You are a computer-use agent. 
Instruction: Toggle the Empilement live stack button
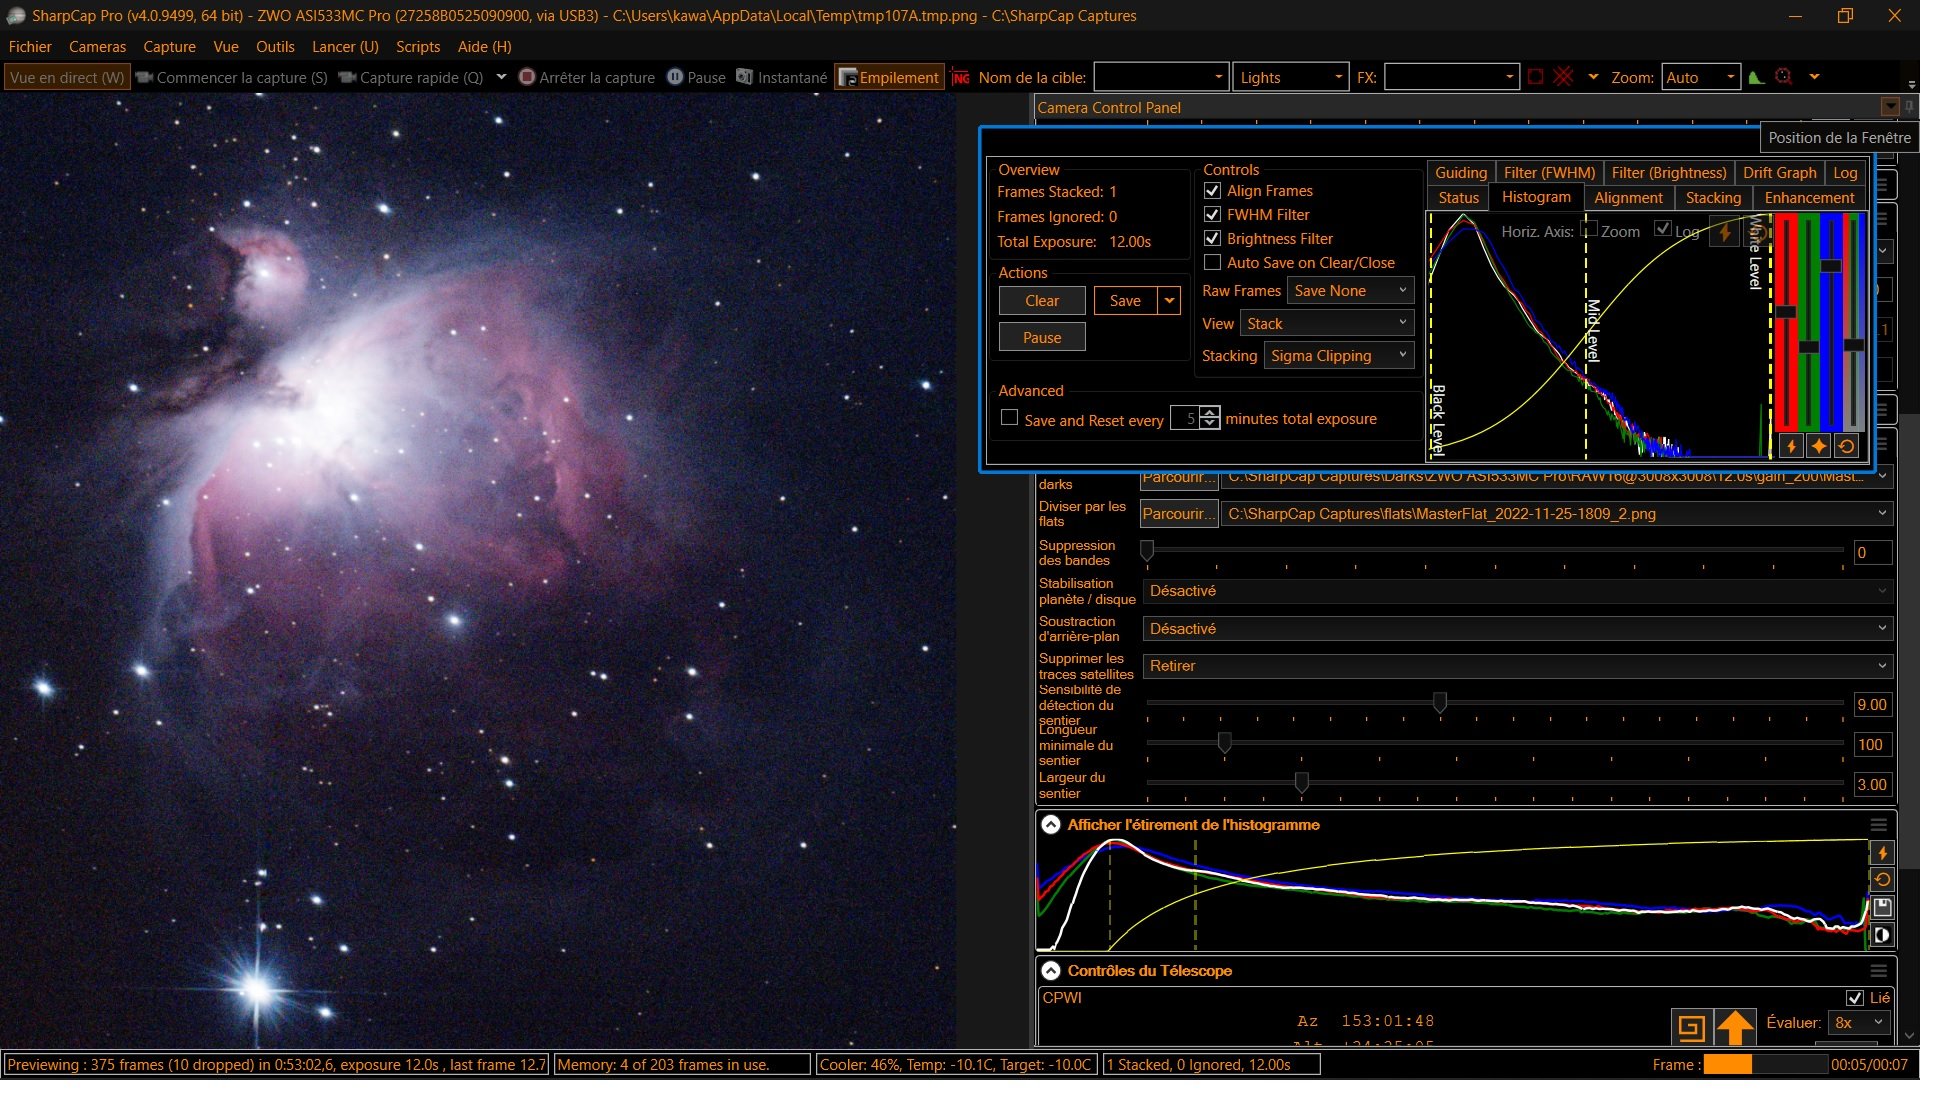click(x=889, y=77)
